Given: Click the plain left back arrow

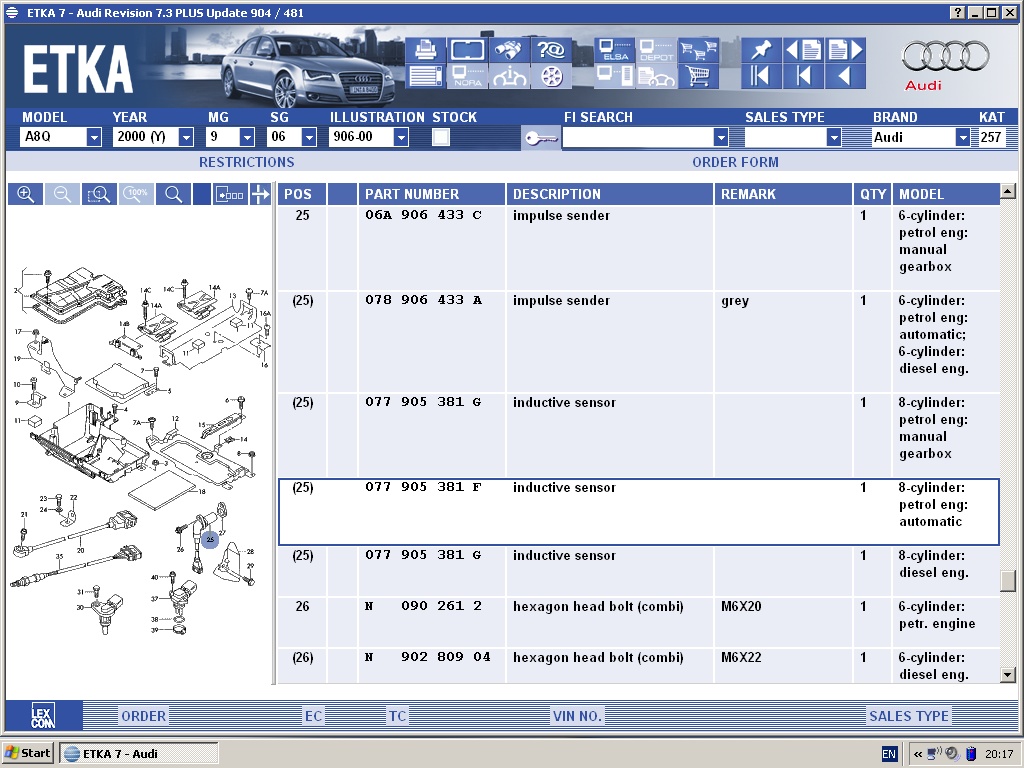Looking at the screenshot, I should (845, 76).
